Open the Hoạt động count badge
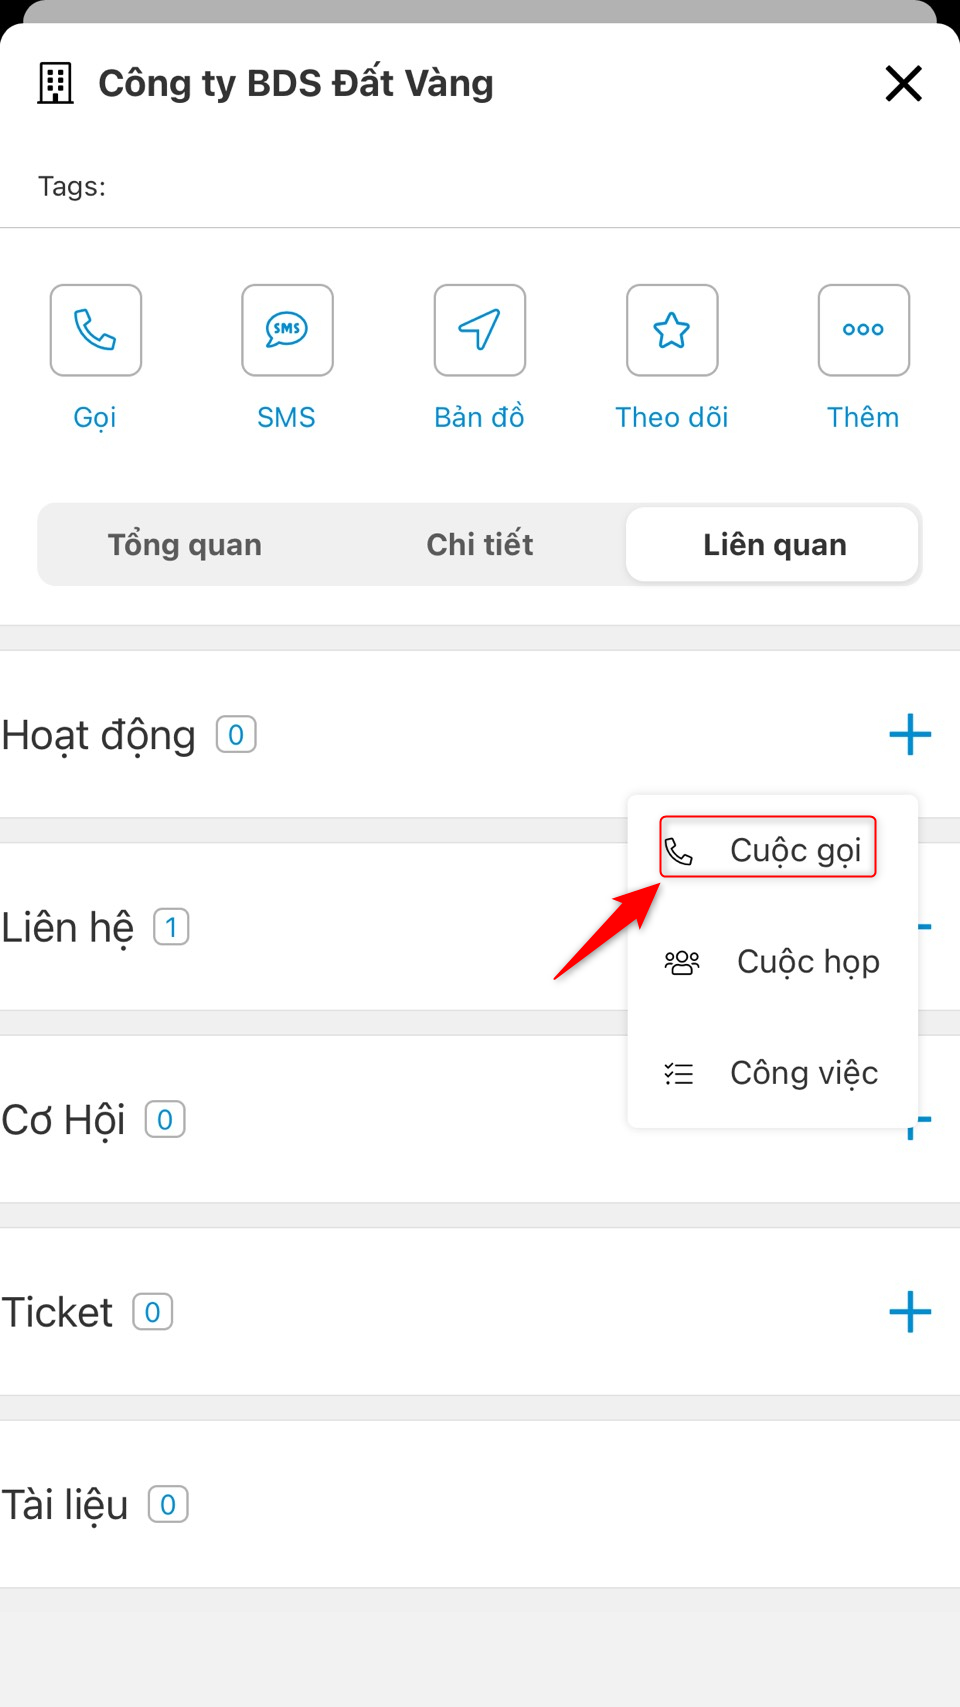The image size is (960, 1707). (x=236, y=735)
